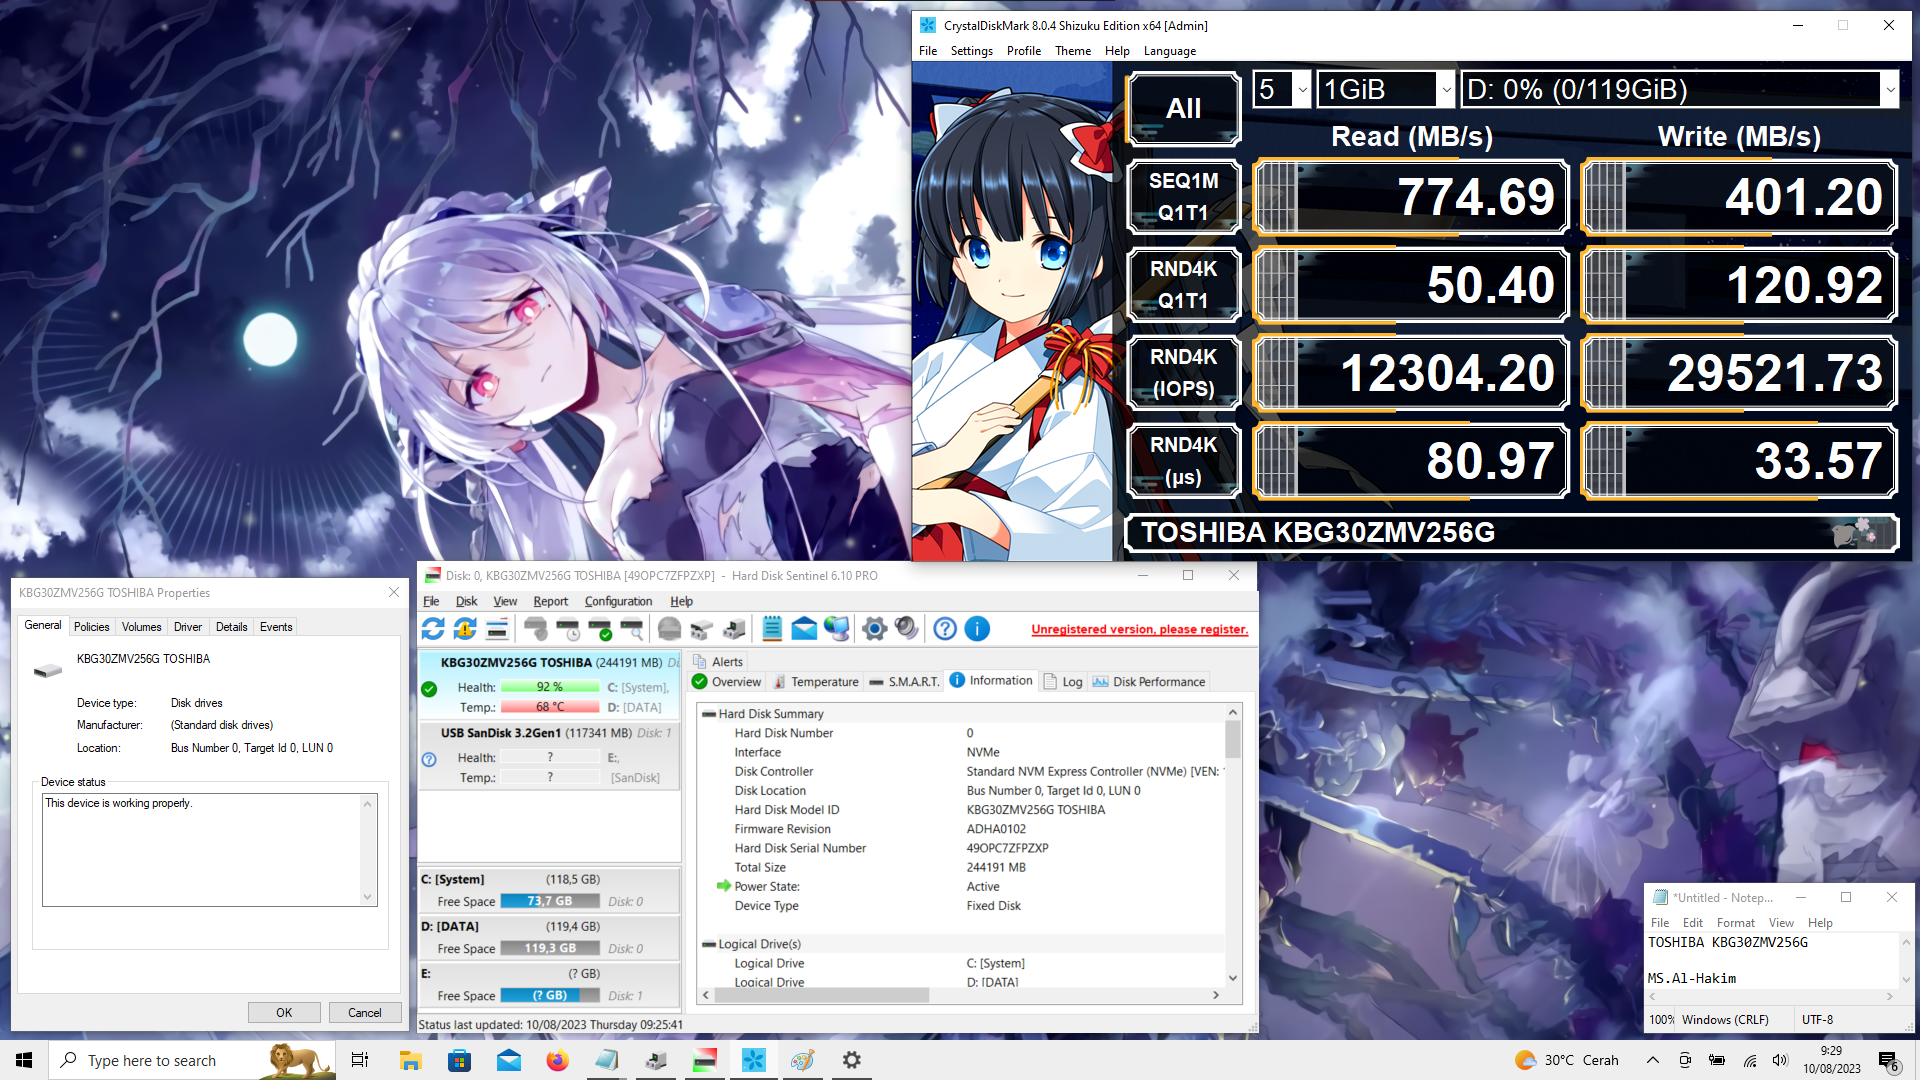Click the volume icon in the system tray
This screenshot has width=1920, height=1080.
point(1780,1060)
